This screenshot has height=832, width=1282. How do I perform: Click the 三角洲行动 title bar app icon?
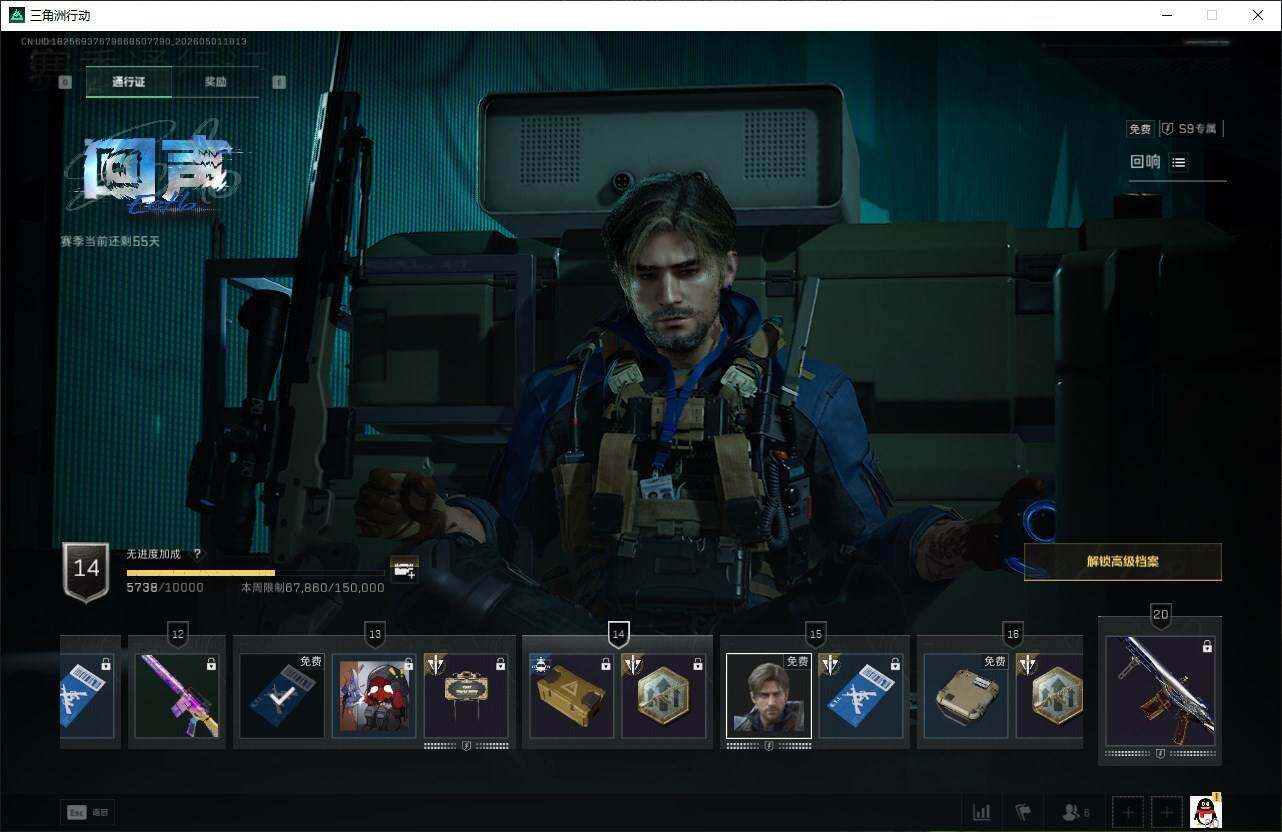(x=16, y=15)
